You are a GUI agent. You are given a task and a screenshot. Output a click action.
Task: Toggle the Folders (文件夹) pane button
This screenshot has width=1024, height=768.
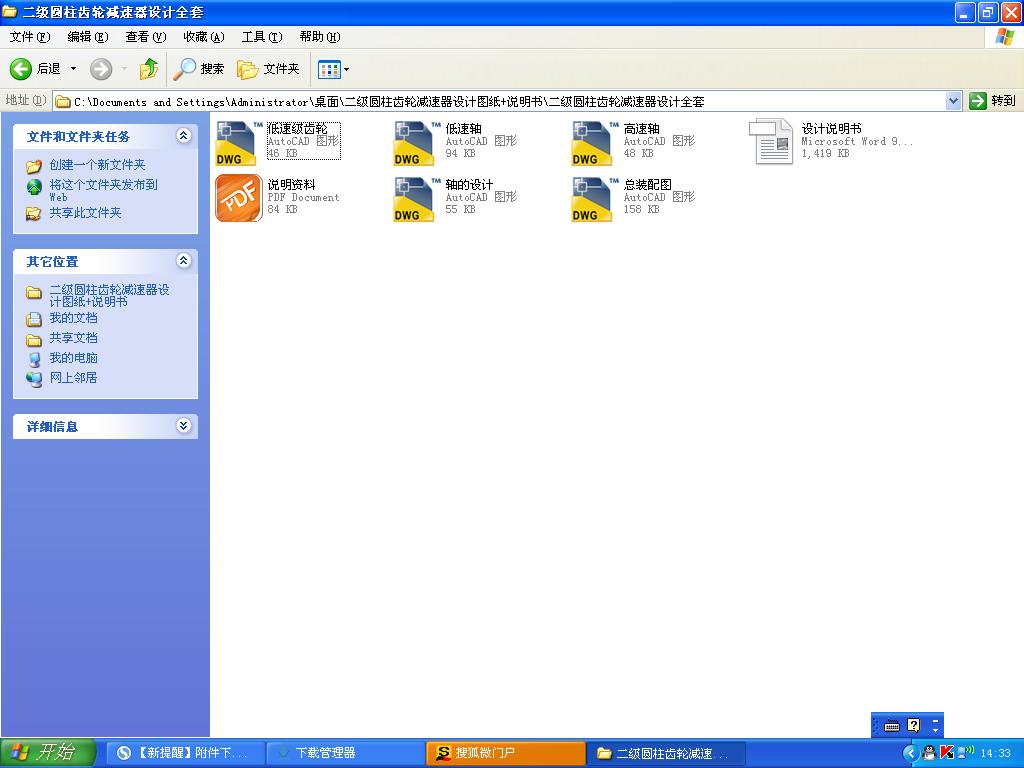tap(268, 69)
